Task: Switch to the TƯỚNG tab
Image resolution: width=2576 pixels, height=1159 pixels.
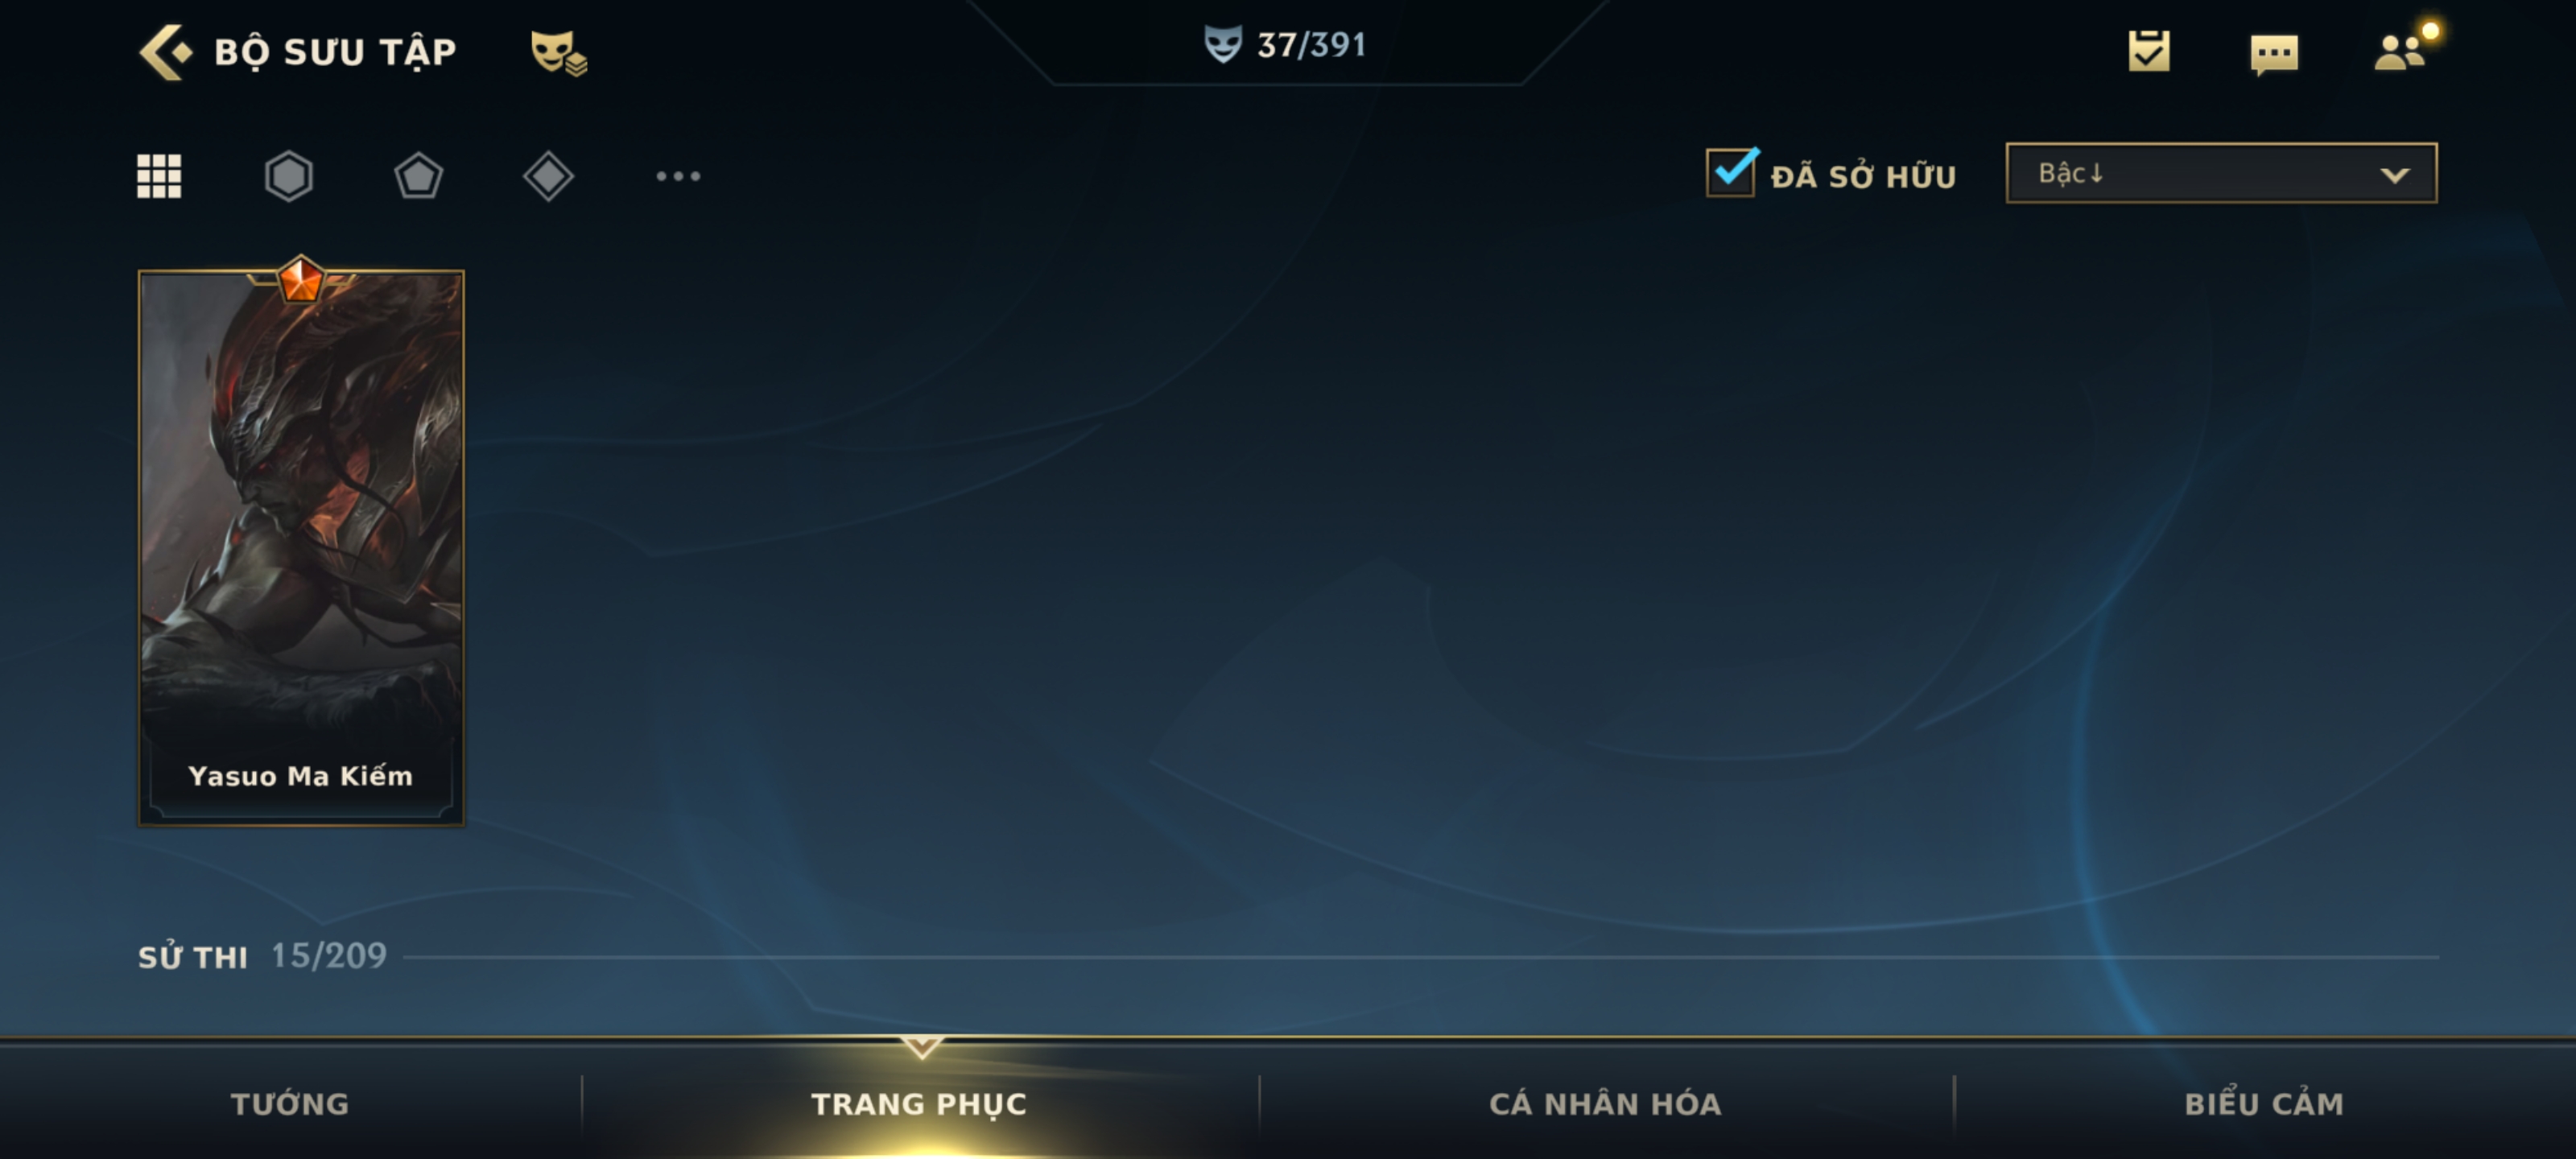Action: [x=290, y=1103]
